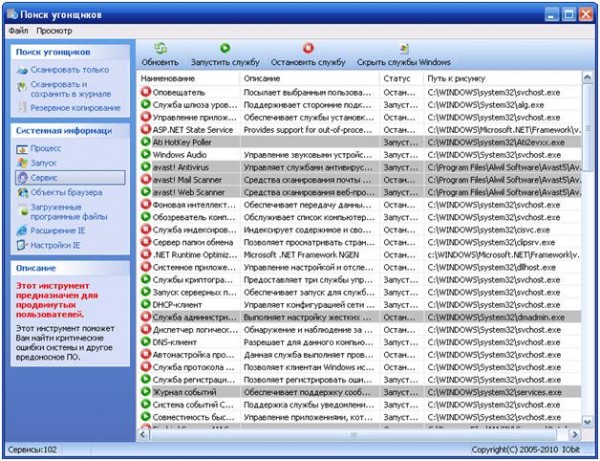Select the avast! Web Scanner row name

point(189,192)
